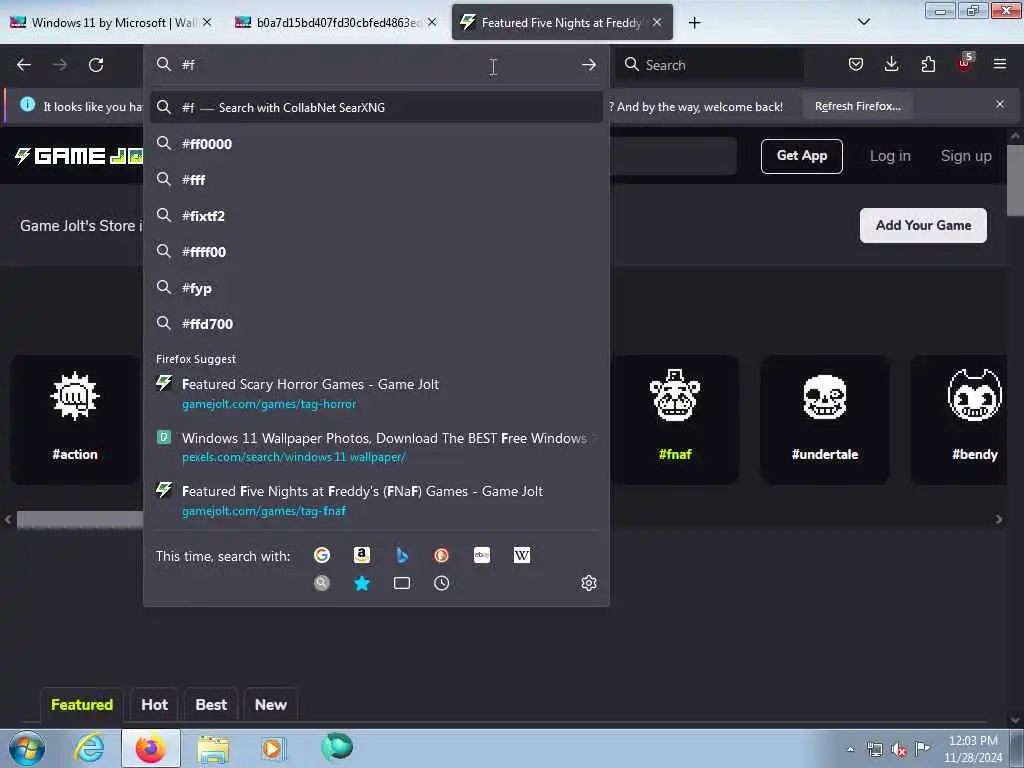
Task: Select the New games tab
Action: [270, 705]
